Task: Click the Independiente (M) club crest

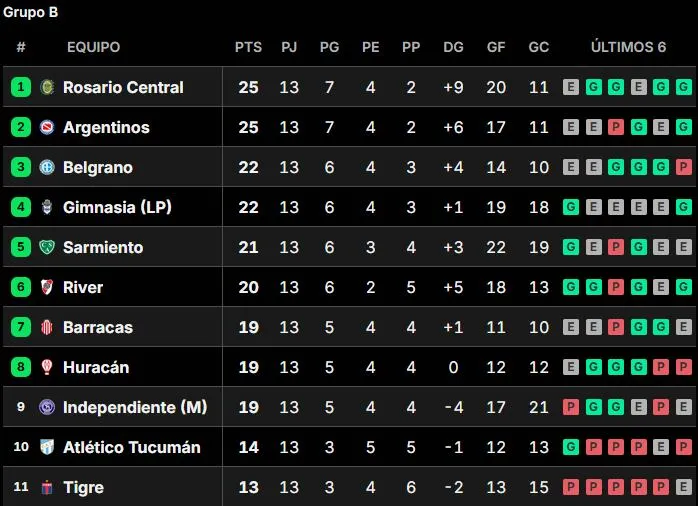Action: [x=47, y=407]
